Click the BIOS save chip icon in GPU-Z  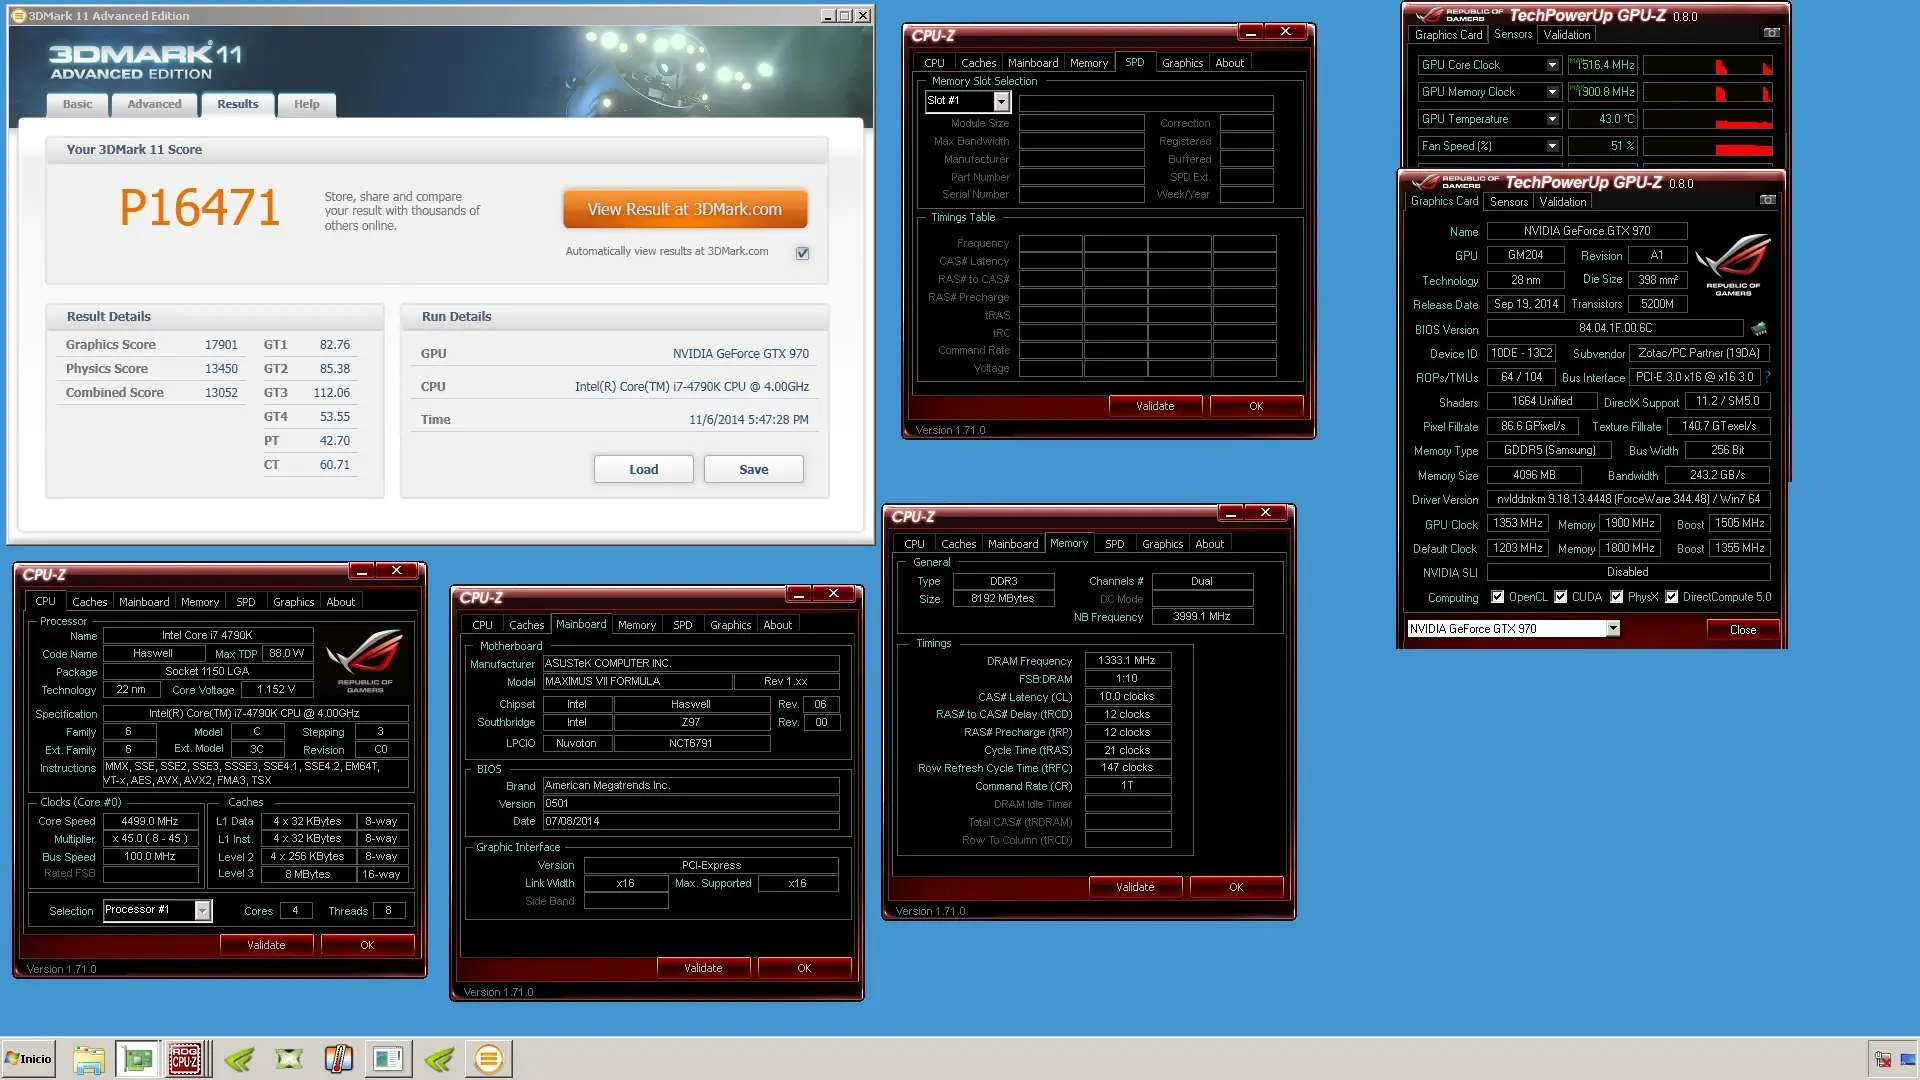coord(1759,328)
